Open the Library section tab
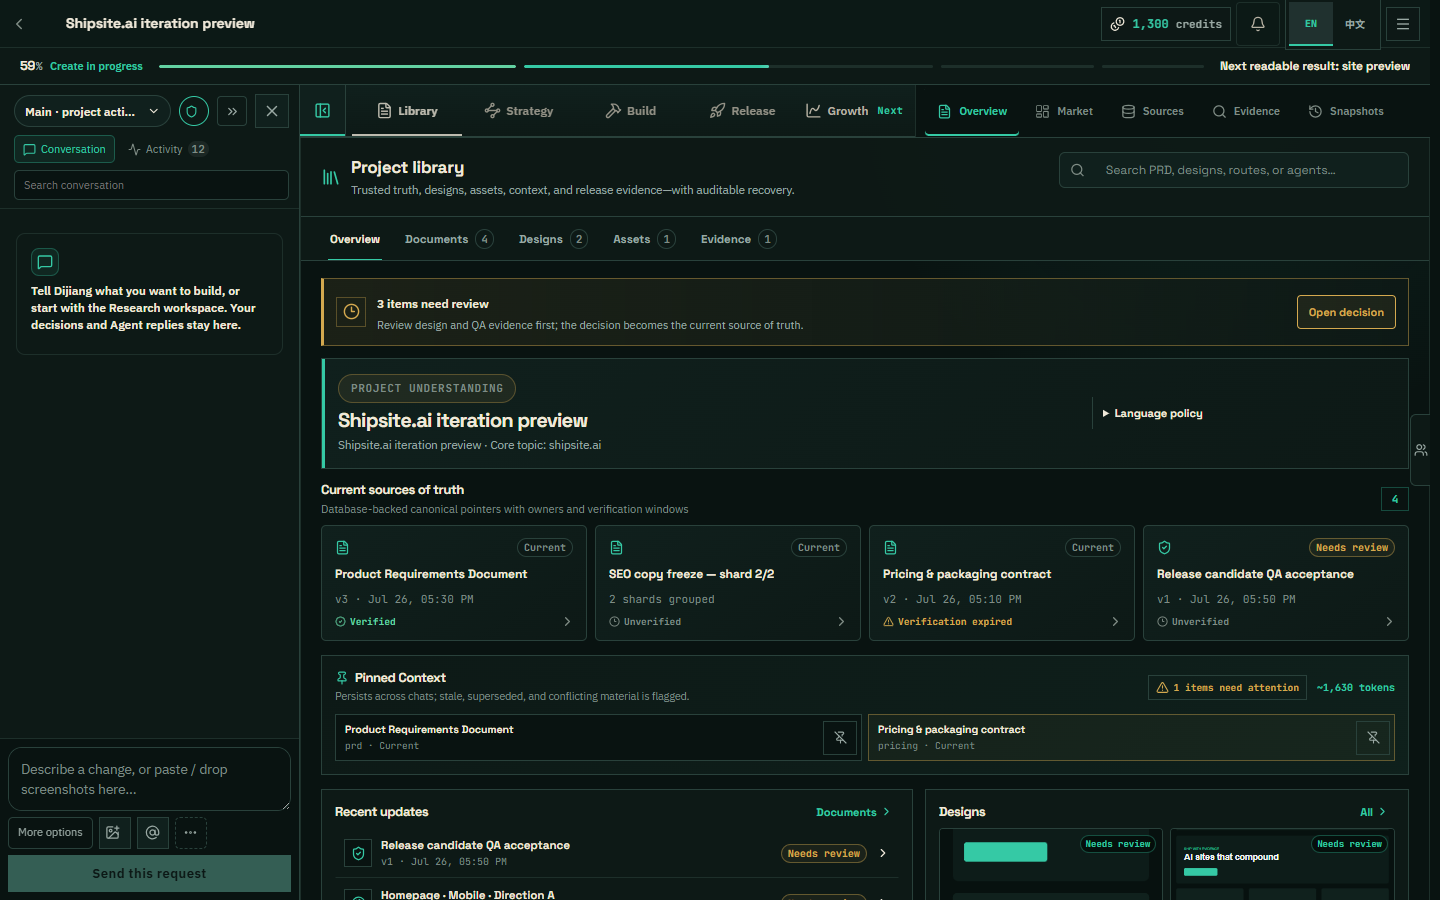Screen dimensions: 1440x900 [407, 111]
